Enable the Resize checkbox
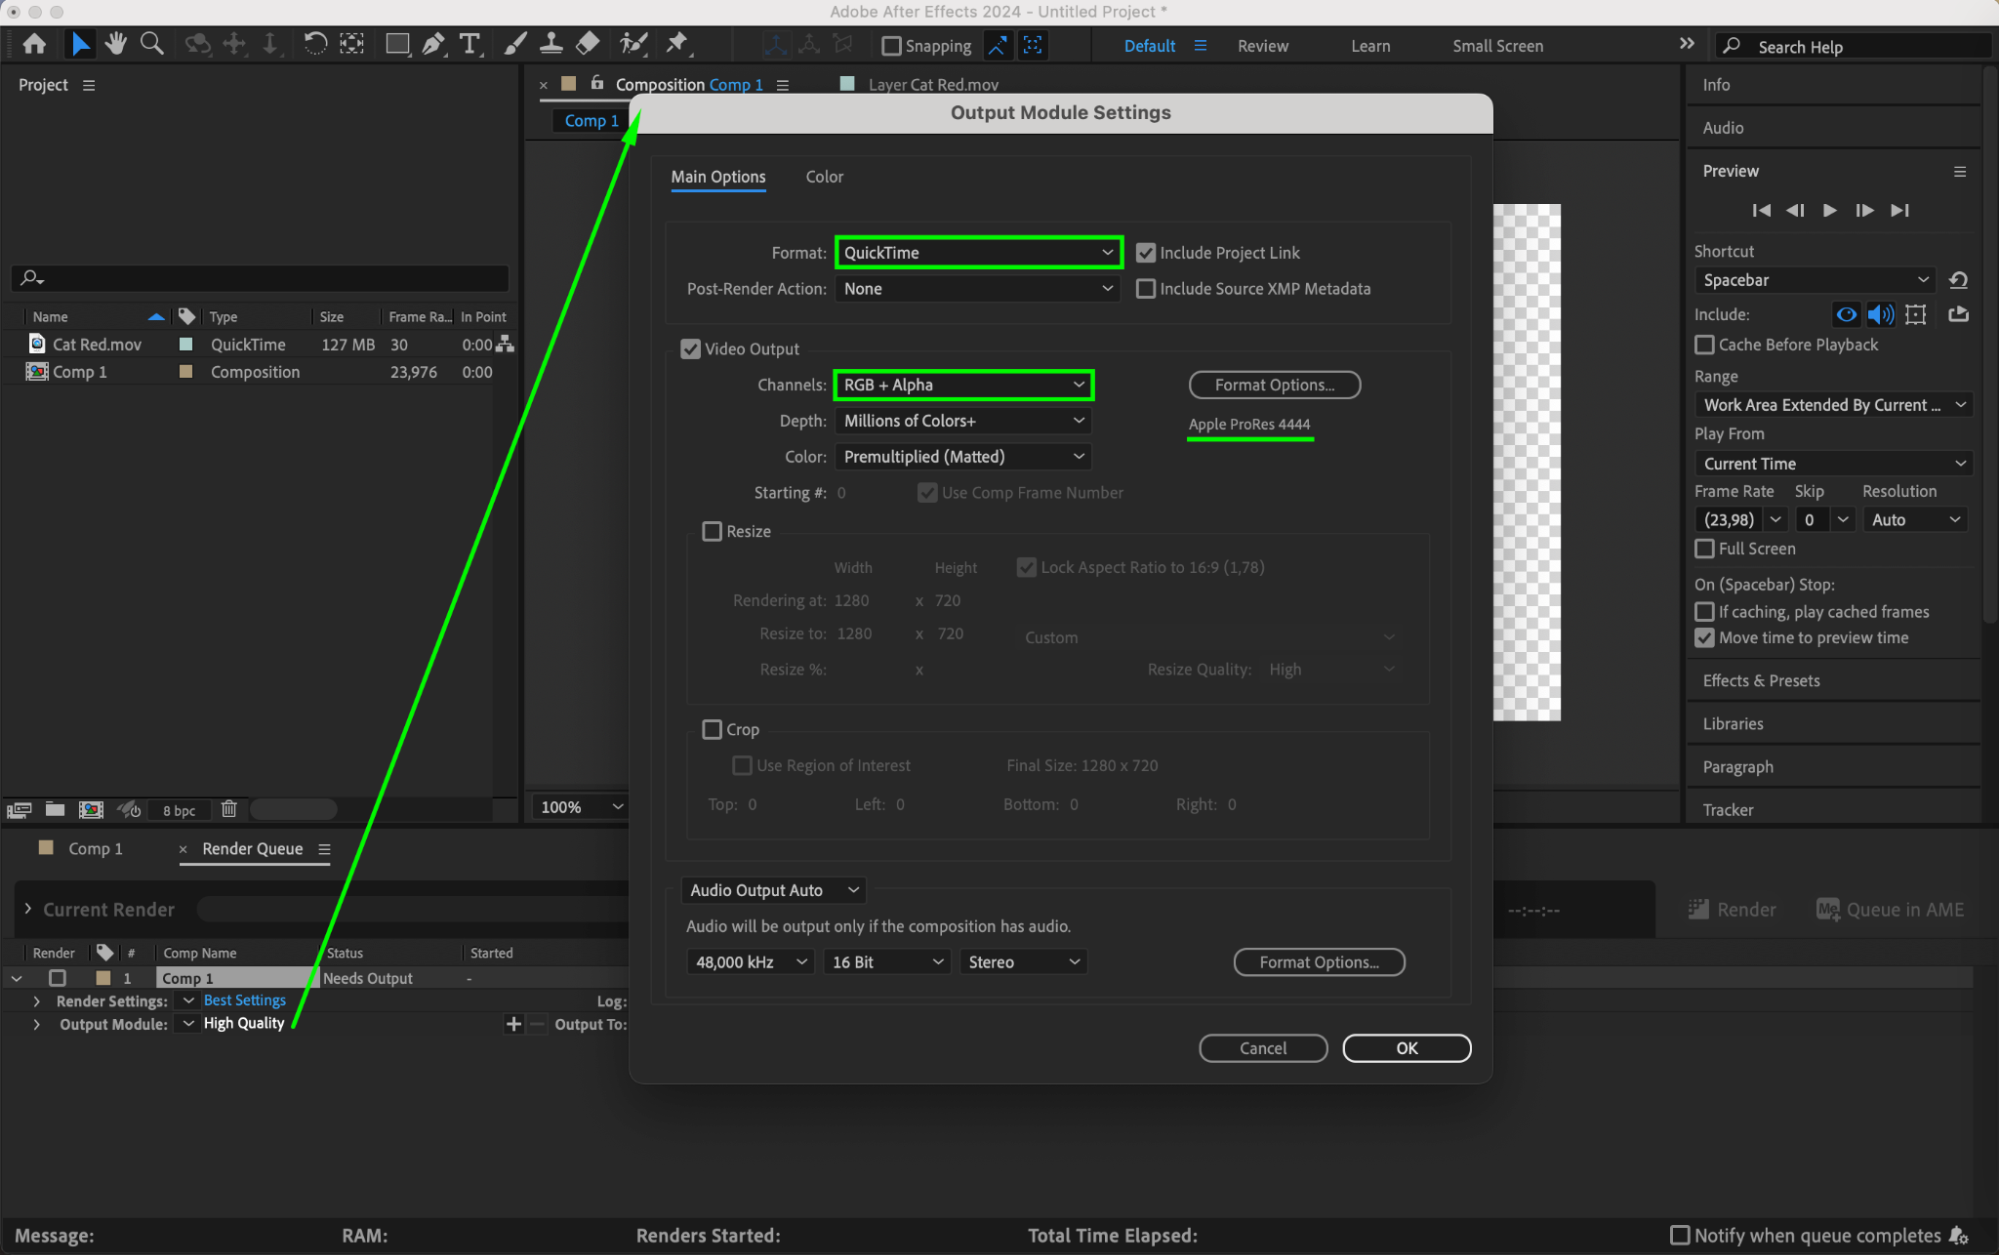 (x=712, y=531)
